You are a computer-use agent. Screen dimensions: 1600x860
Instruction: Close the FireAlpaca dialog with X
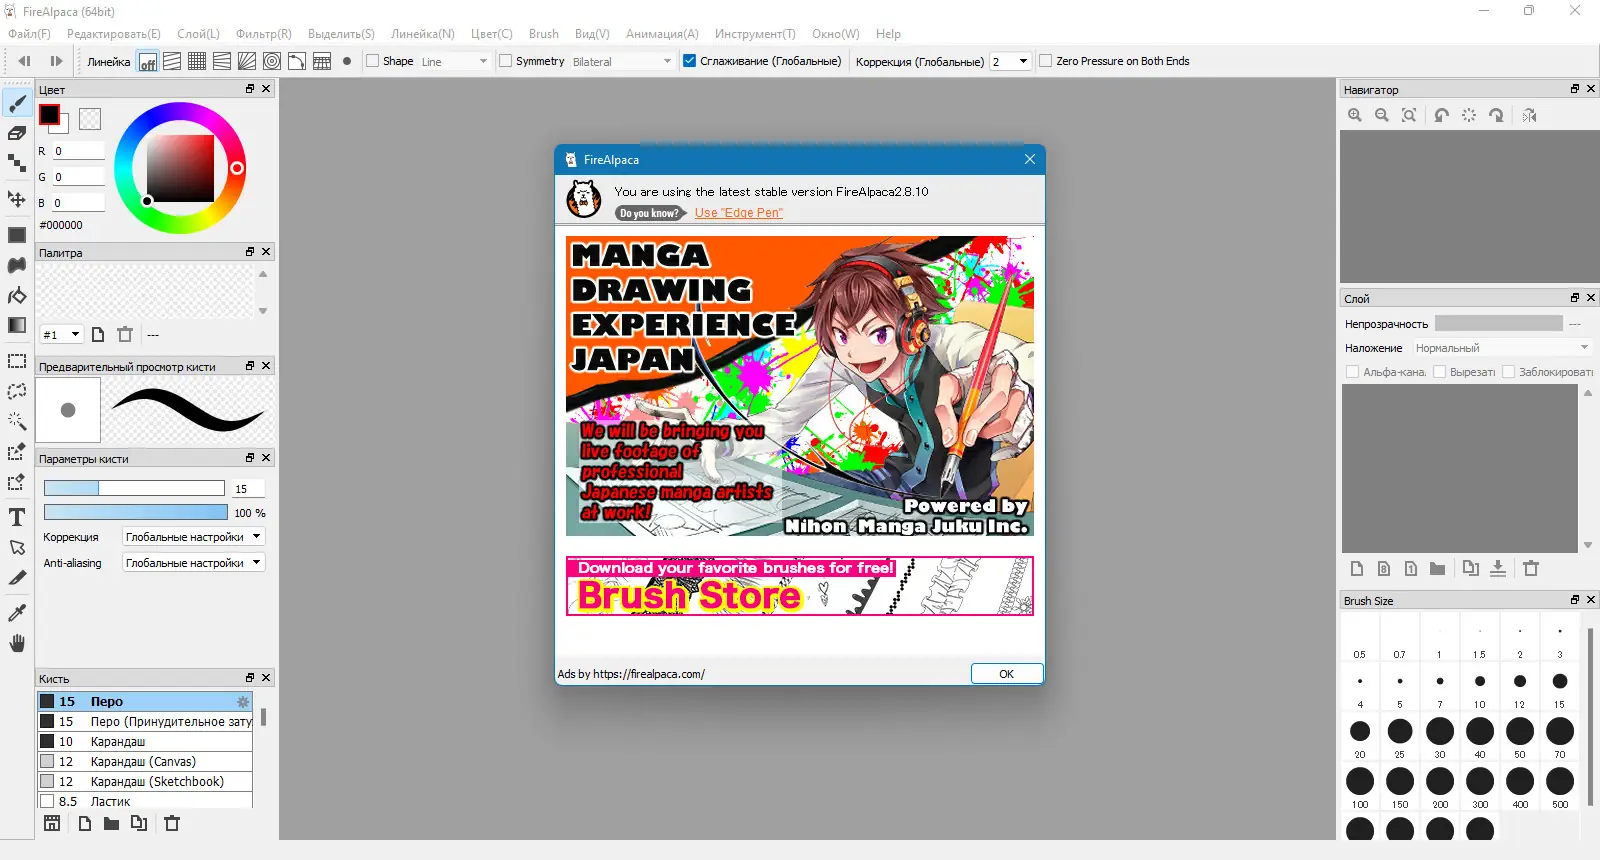[x=1030, y=159]
